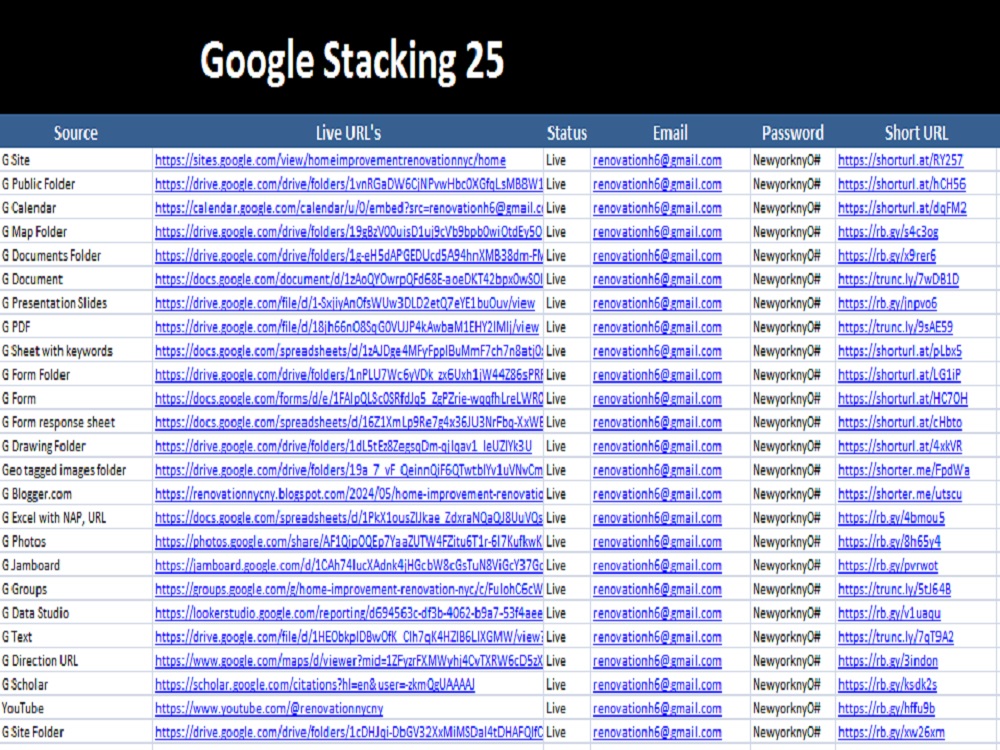Open short URL shorturl.at/4xkVR
This screenshot has width=1000, height=750.
pyautogui.click(x=900, y=446)
